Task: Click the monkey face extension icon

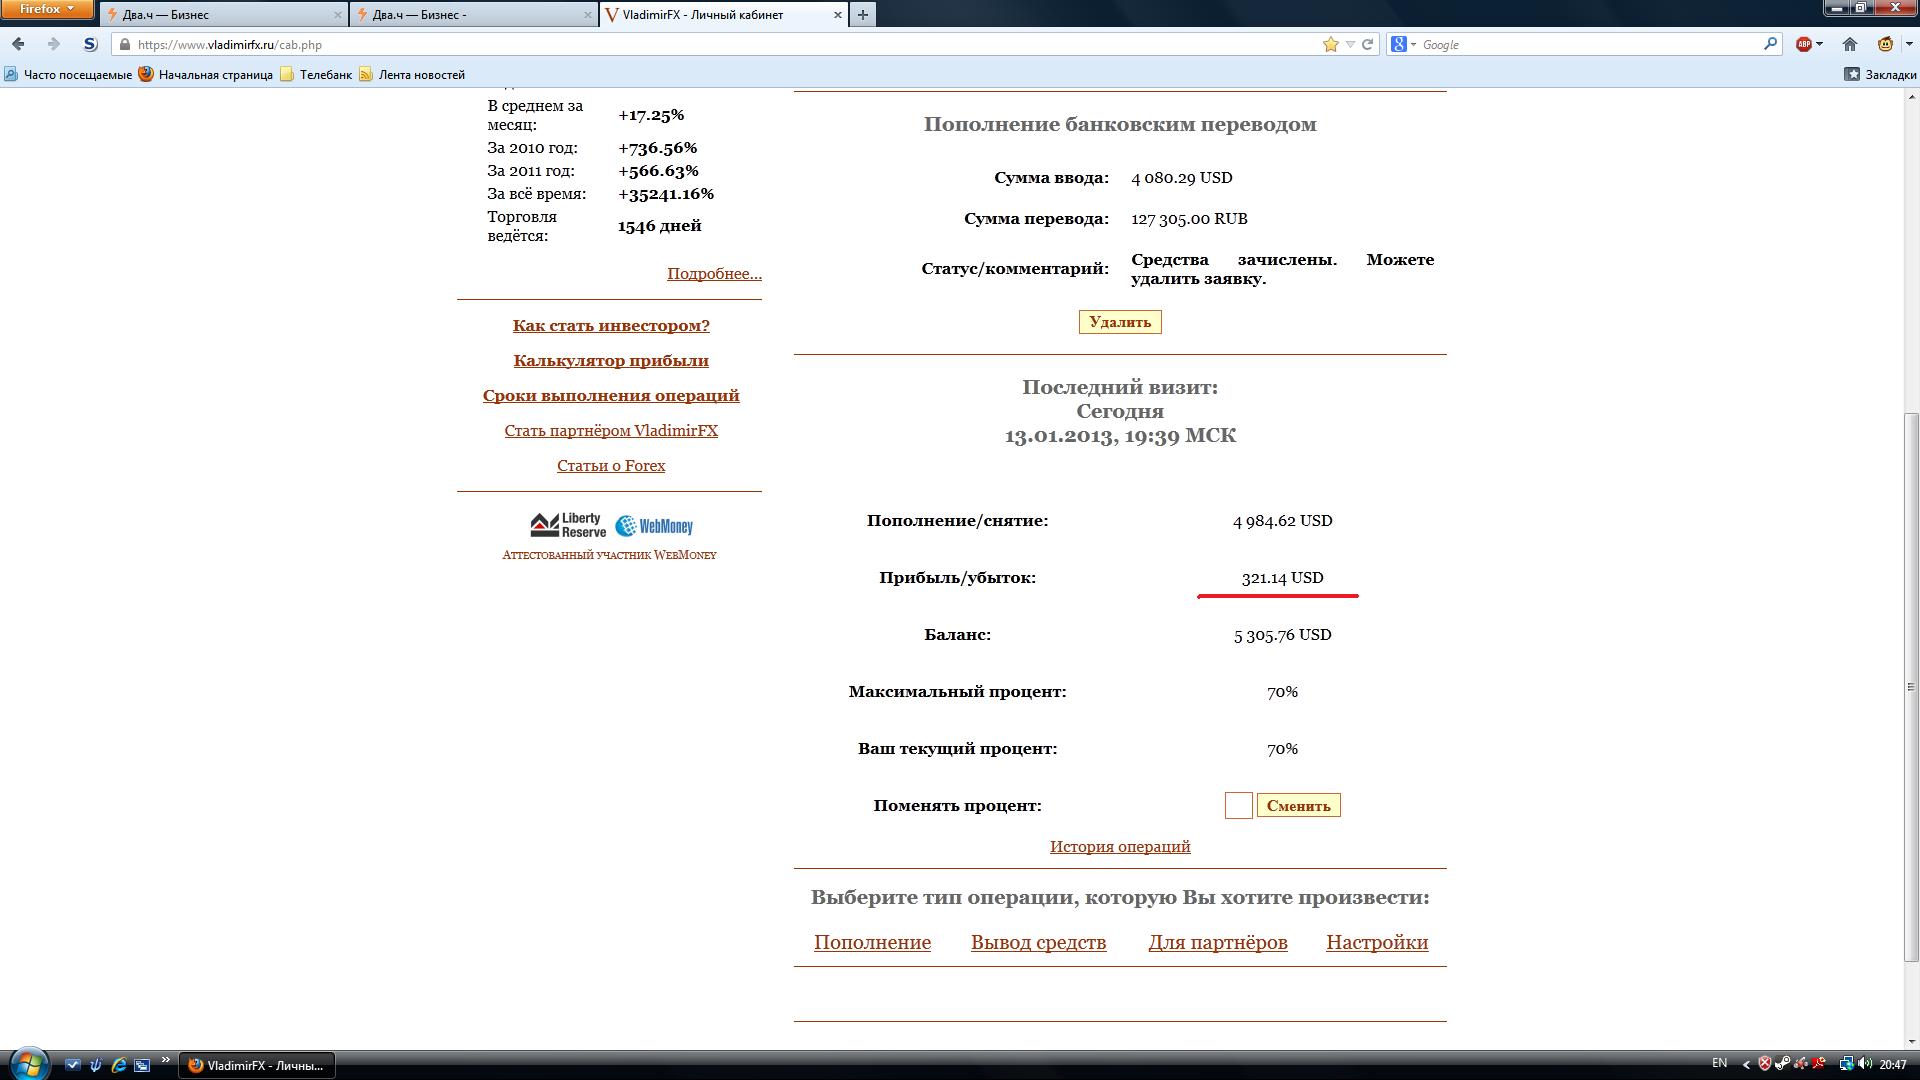Action: (x=1885, y=44)
